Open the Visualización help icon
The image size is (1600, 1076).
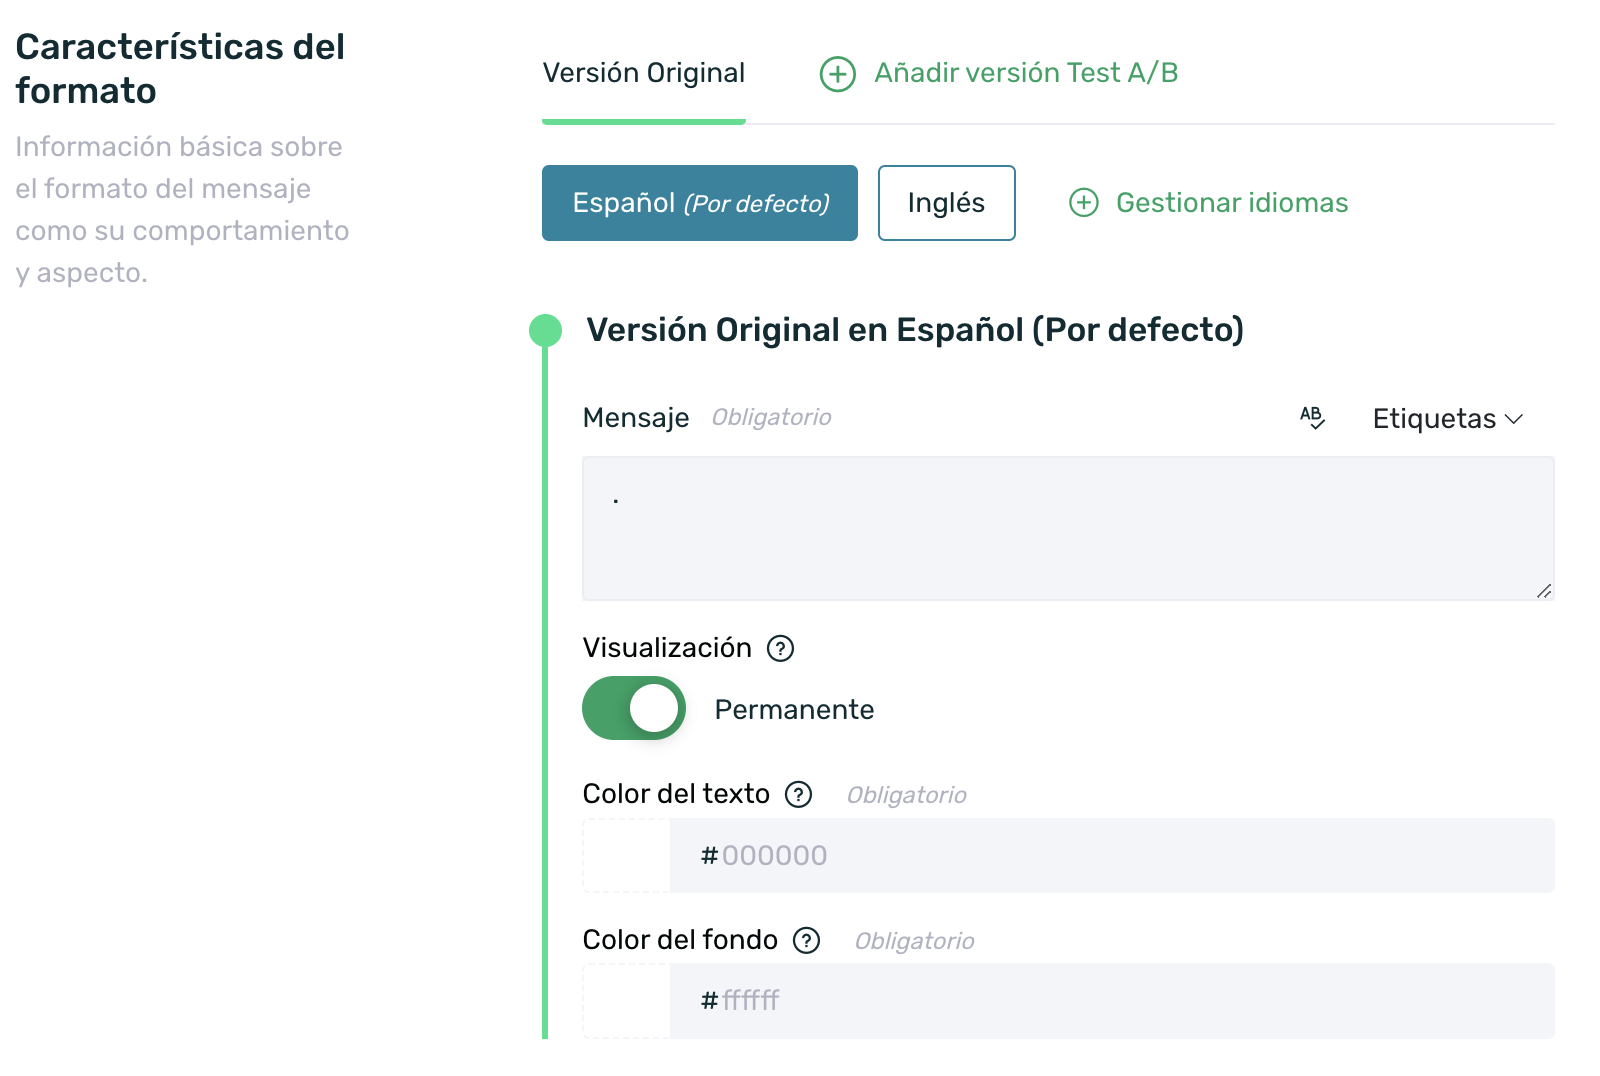780,649
